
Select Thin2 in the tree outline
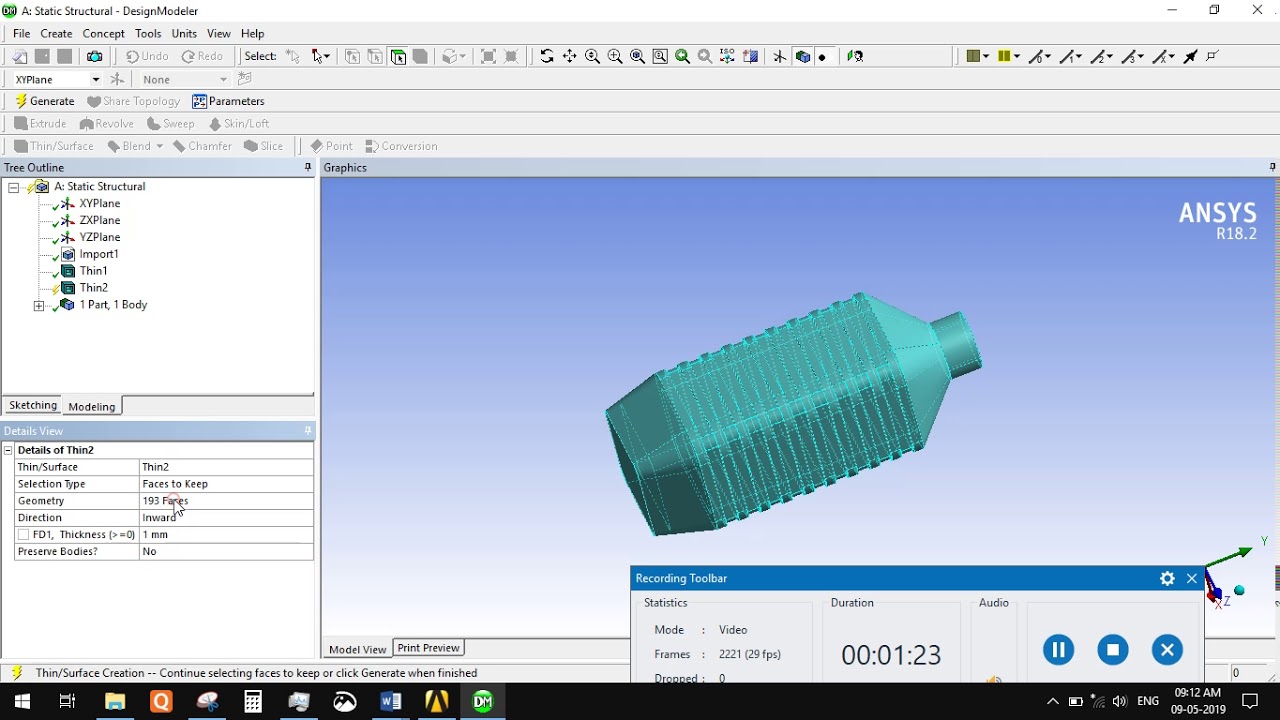coord(93,288)
